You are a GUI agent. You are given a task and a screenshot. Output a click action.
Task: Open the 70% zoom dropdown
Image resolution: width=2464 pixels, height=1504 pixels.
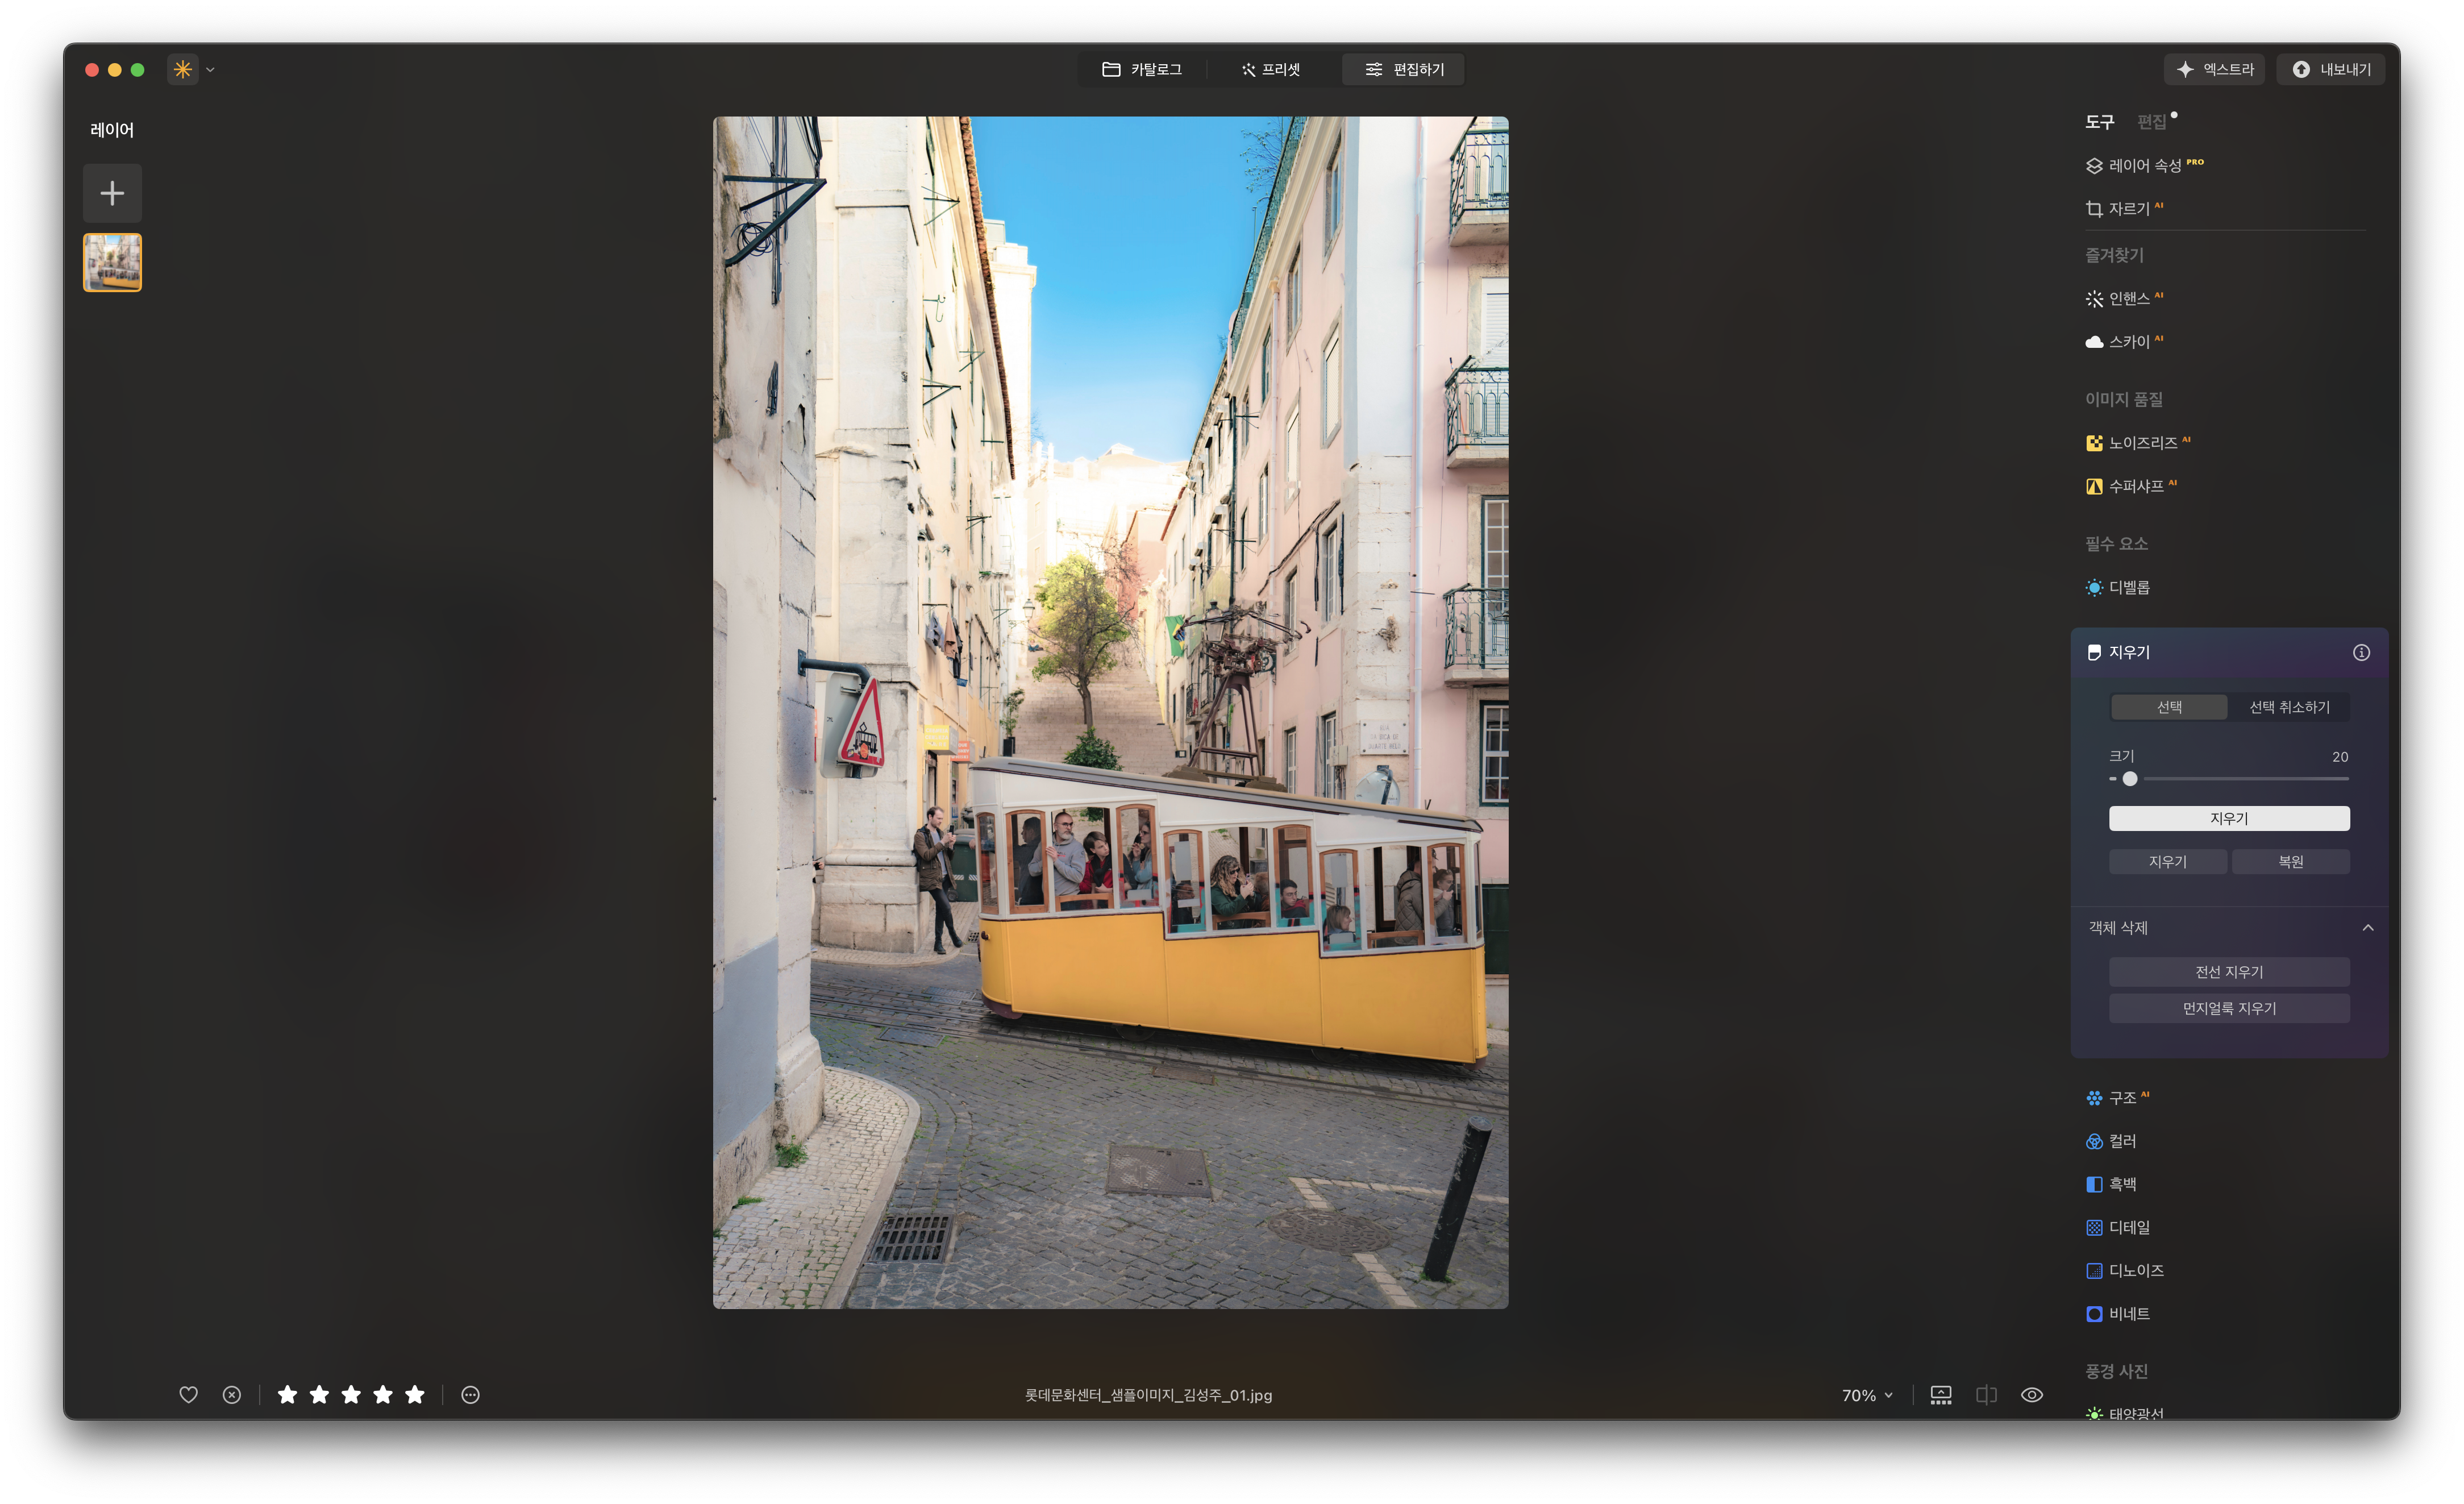pos(1867,1395)
